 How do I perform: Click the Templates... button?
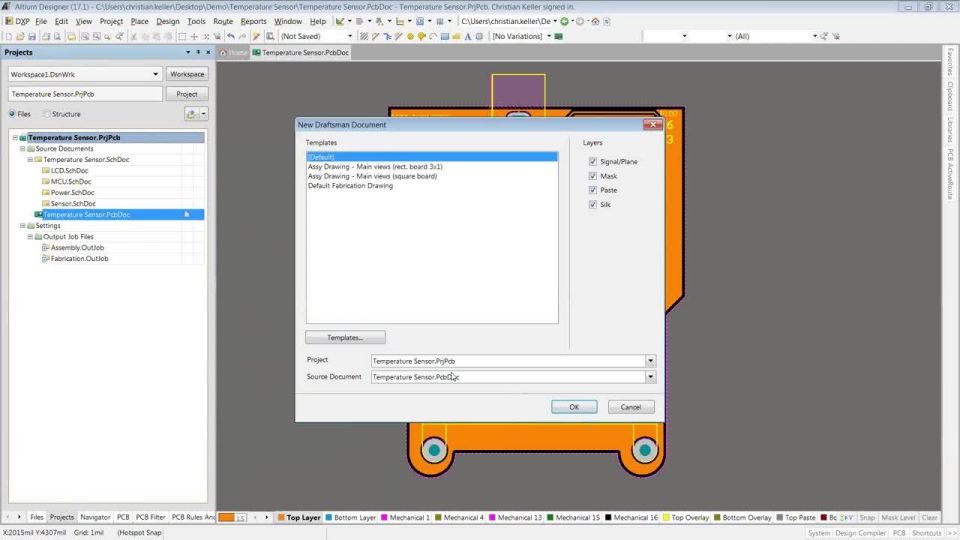click(345, 337)
